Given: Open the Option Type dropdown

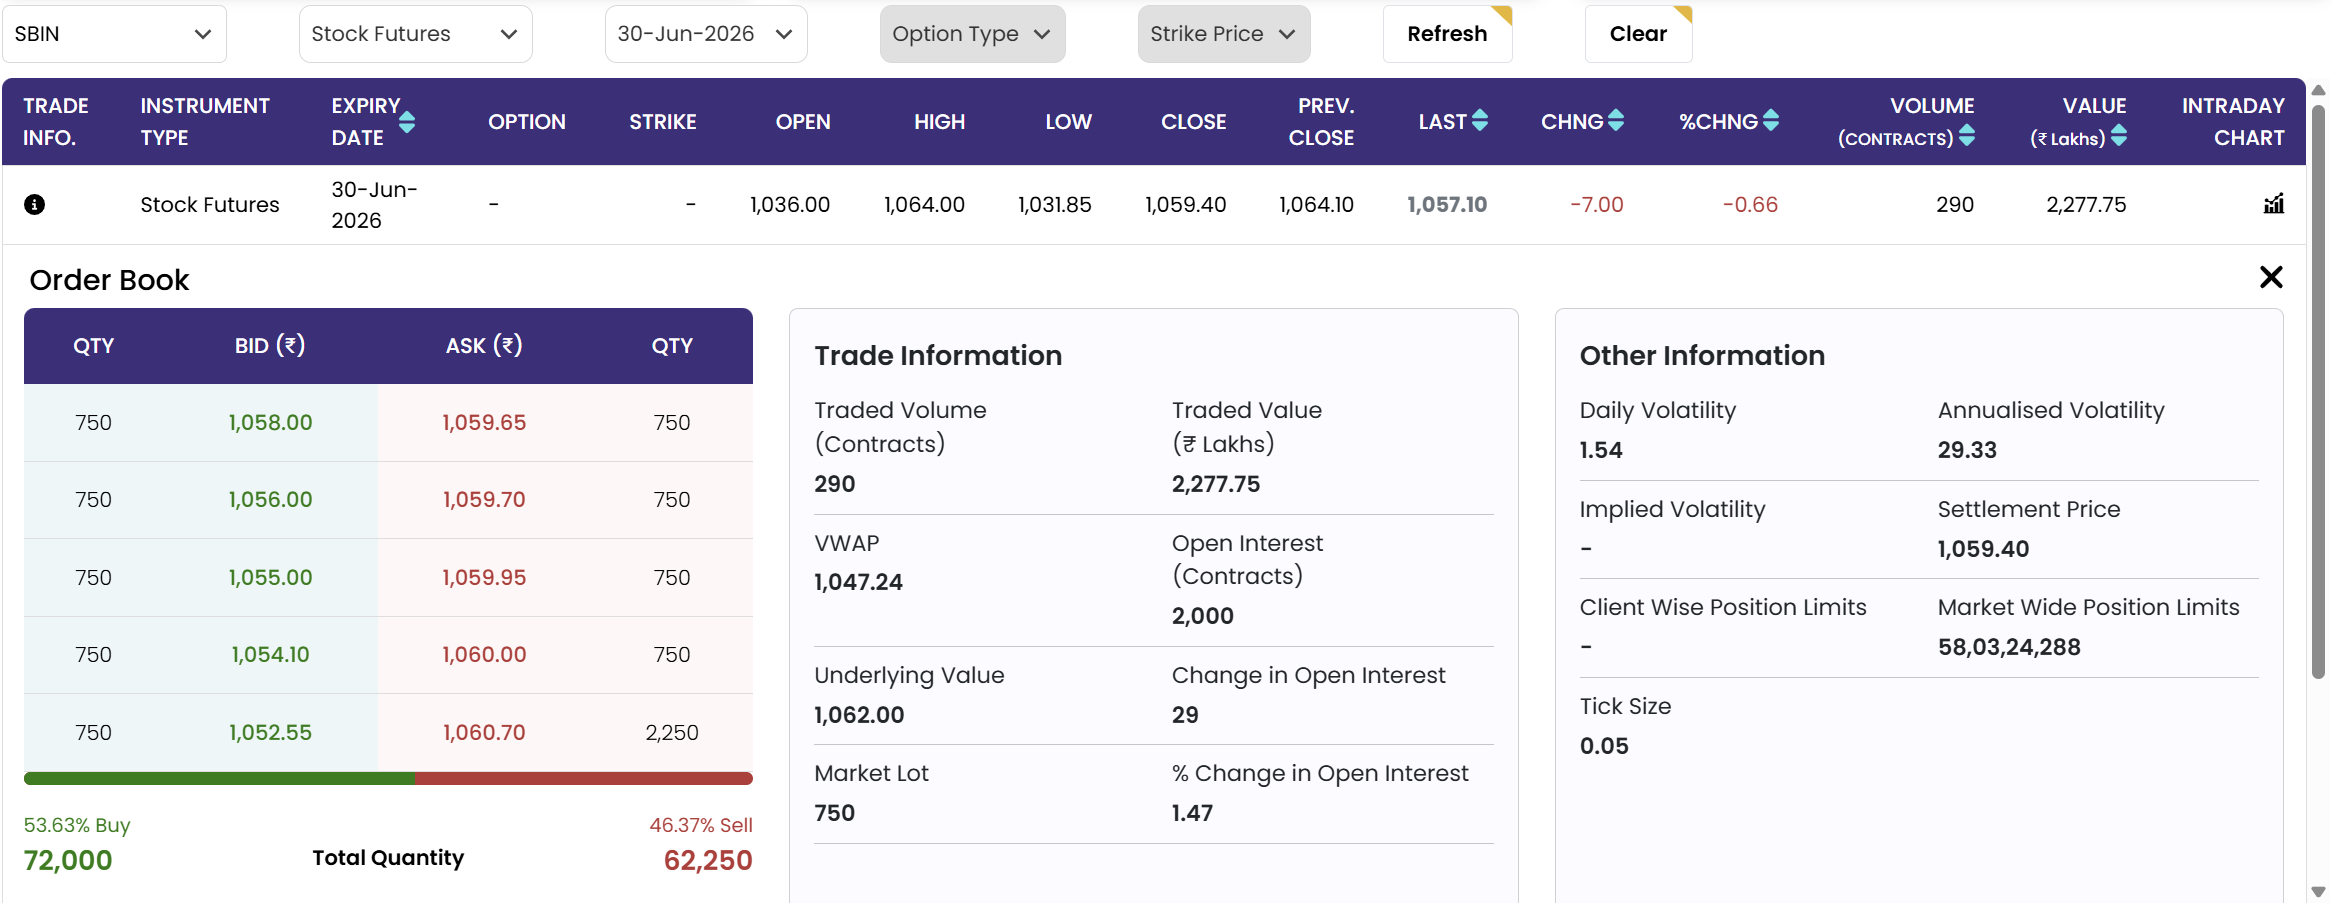Looking at the screenshot, I should pos(972,34).
